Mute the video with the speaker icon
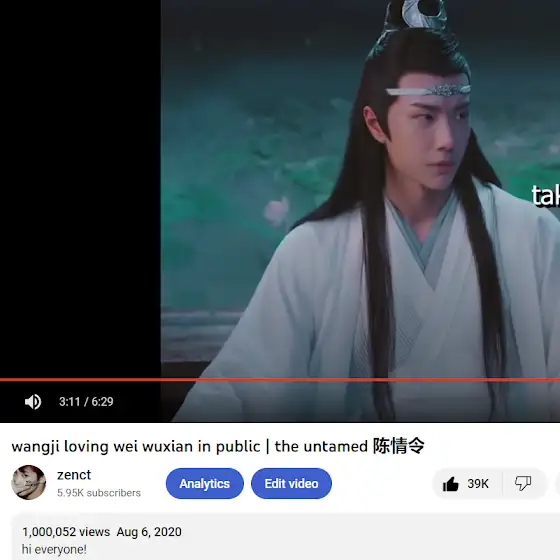The width and height of the screenshot is (560, 560). pos(33,402)
